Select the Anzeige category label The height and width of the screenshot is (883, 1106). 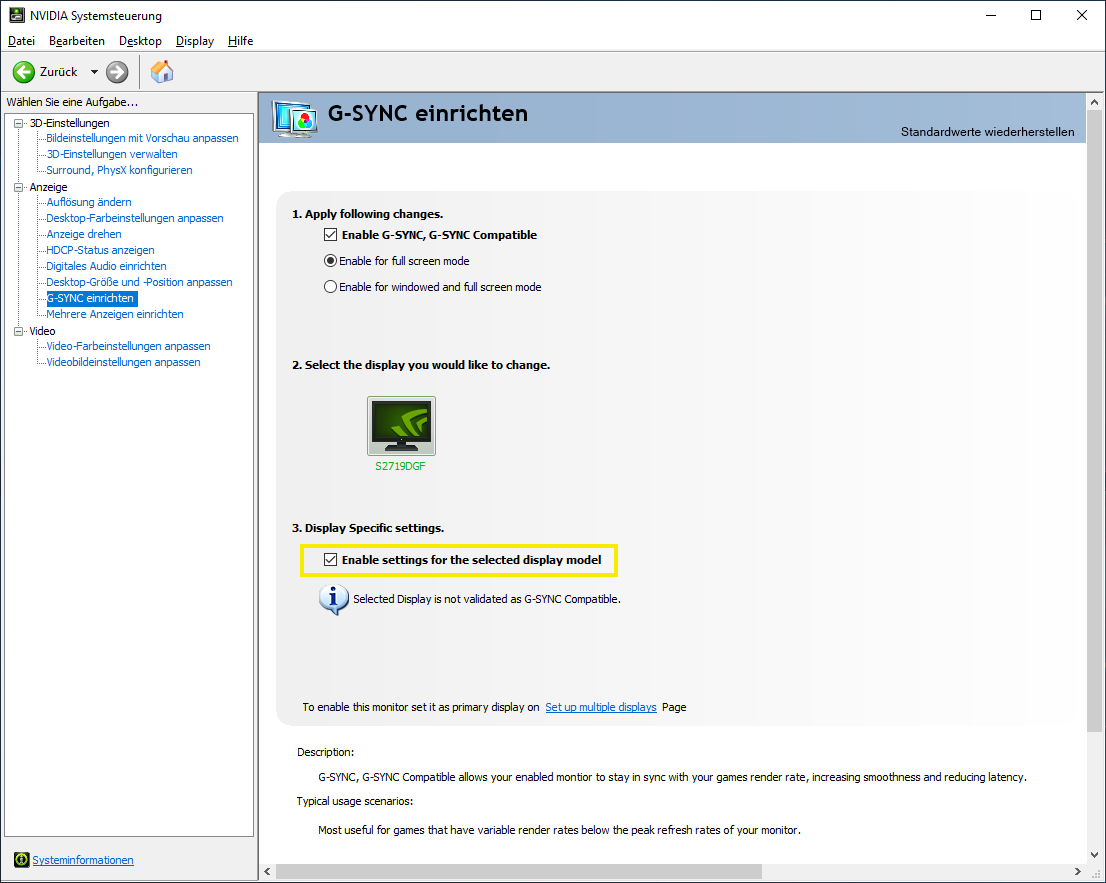49,188
